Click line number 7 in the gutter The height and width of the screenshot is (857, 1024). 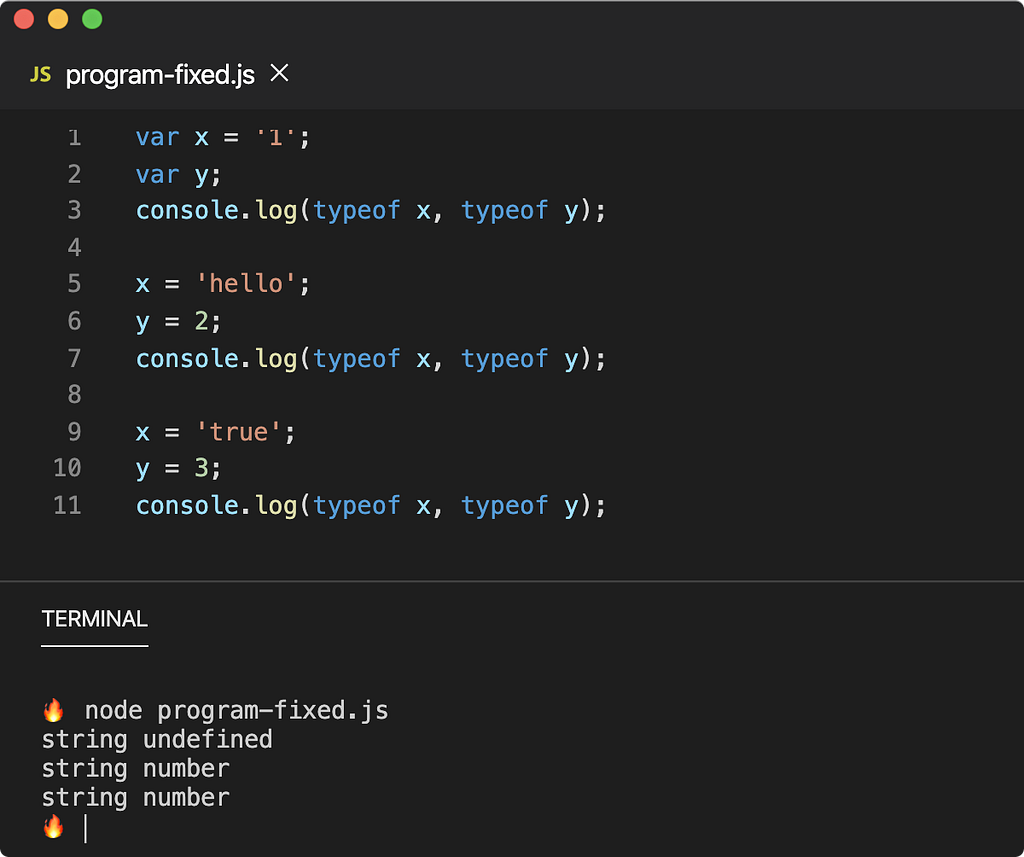[74, 358]
